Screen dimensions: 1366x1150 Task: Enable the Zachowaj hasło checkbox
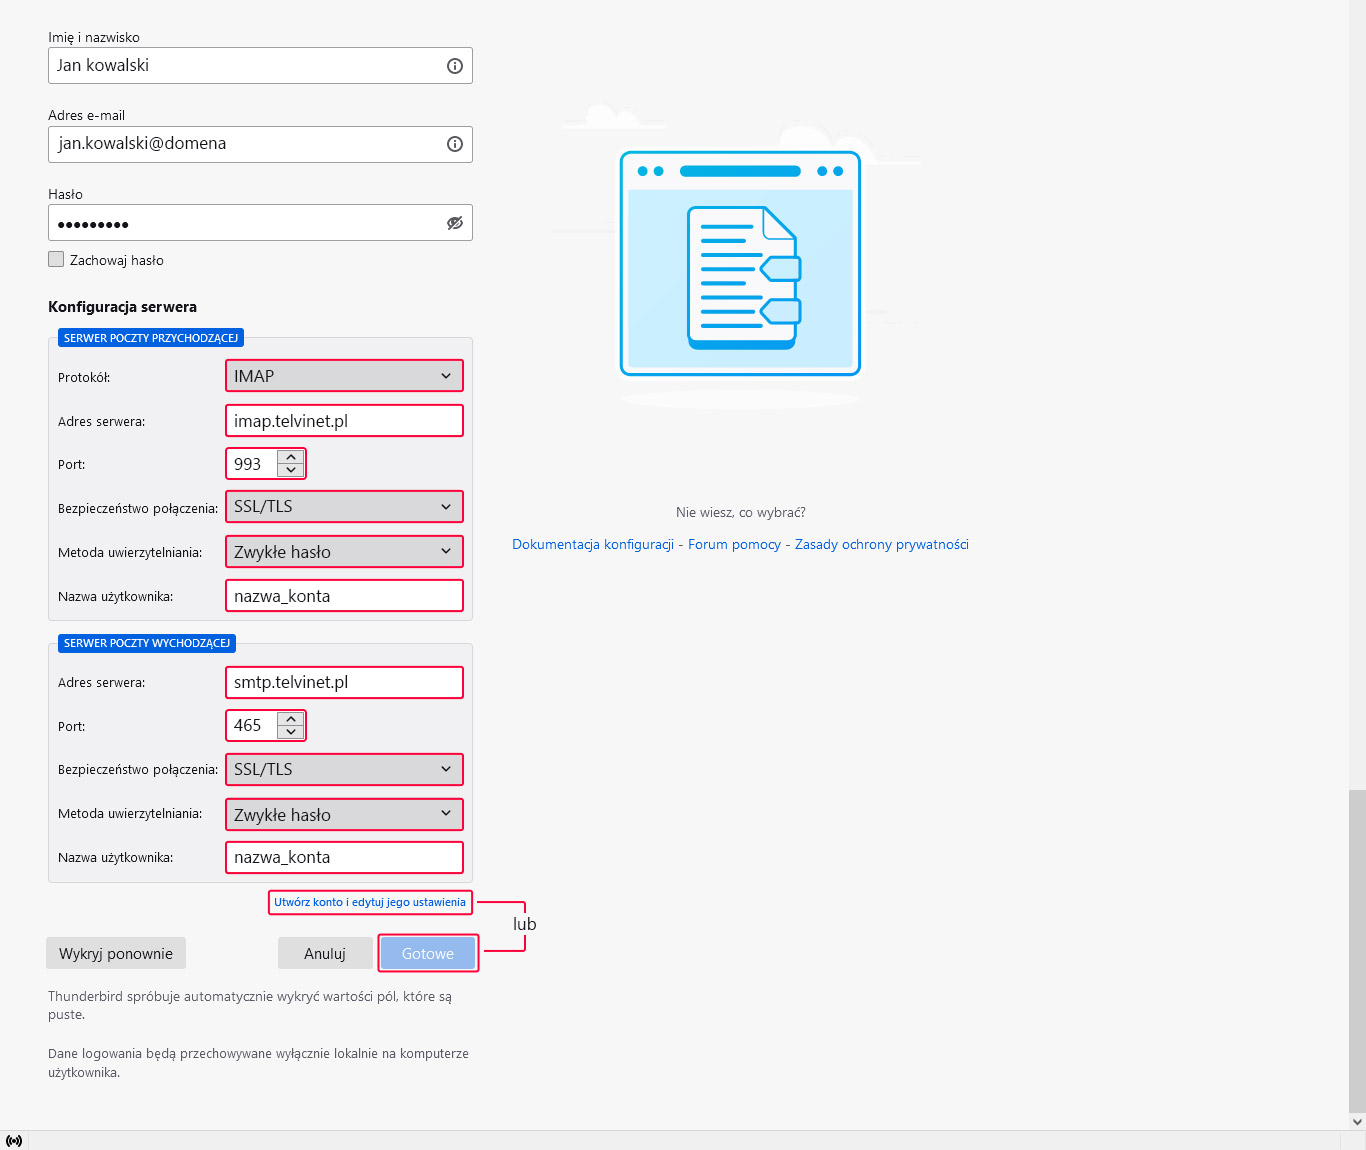[x=56, y=259]
